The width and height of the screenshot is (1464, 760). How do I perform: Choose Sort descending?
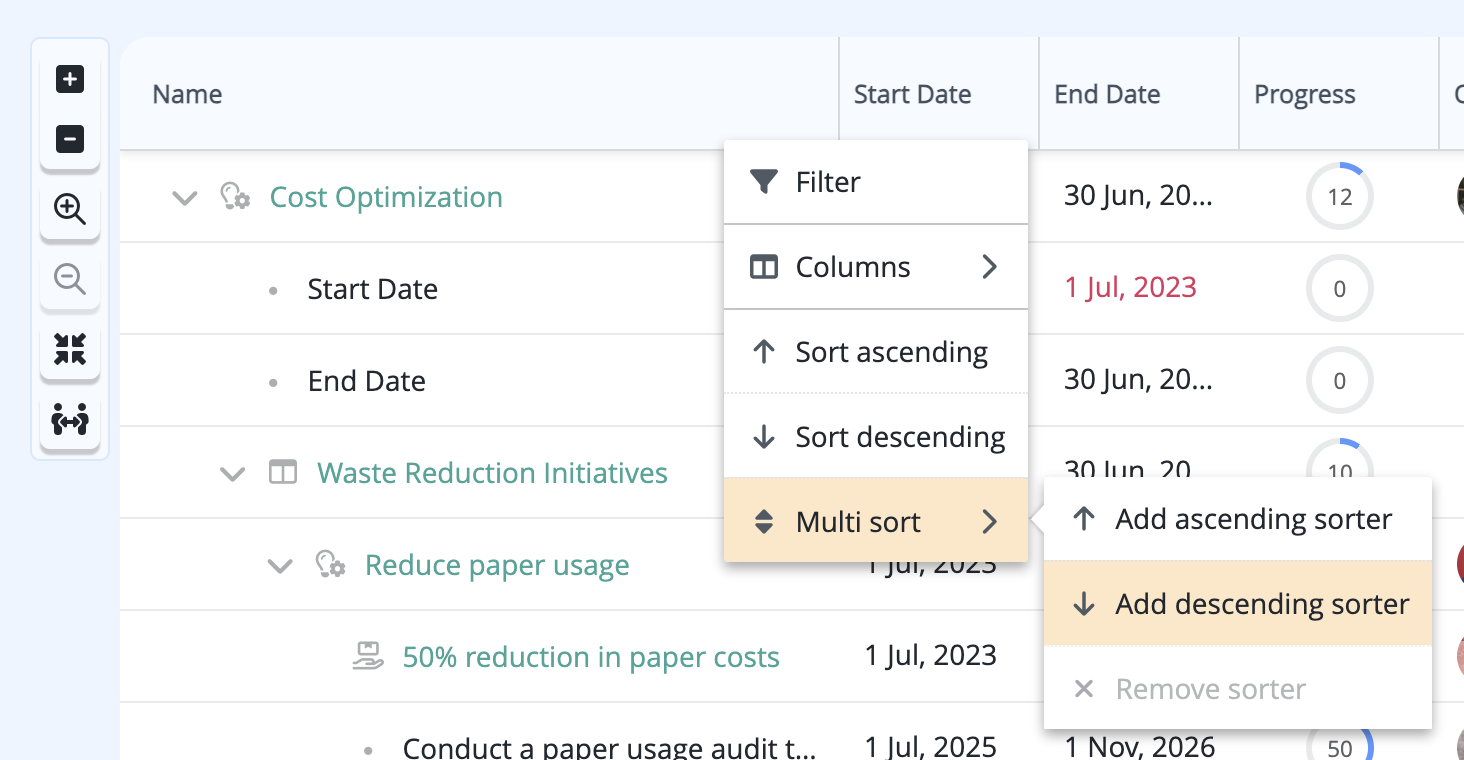point(876,437)
